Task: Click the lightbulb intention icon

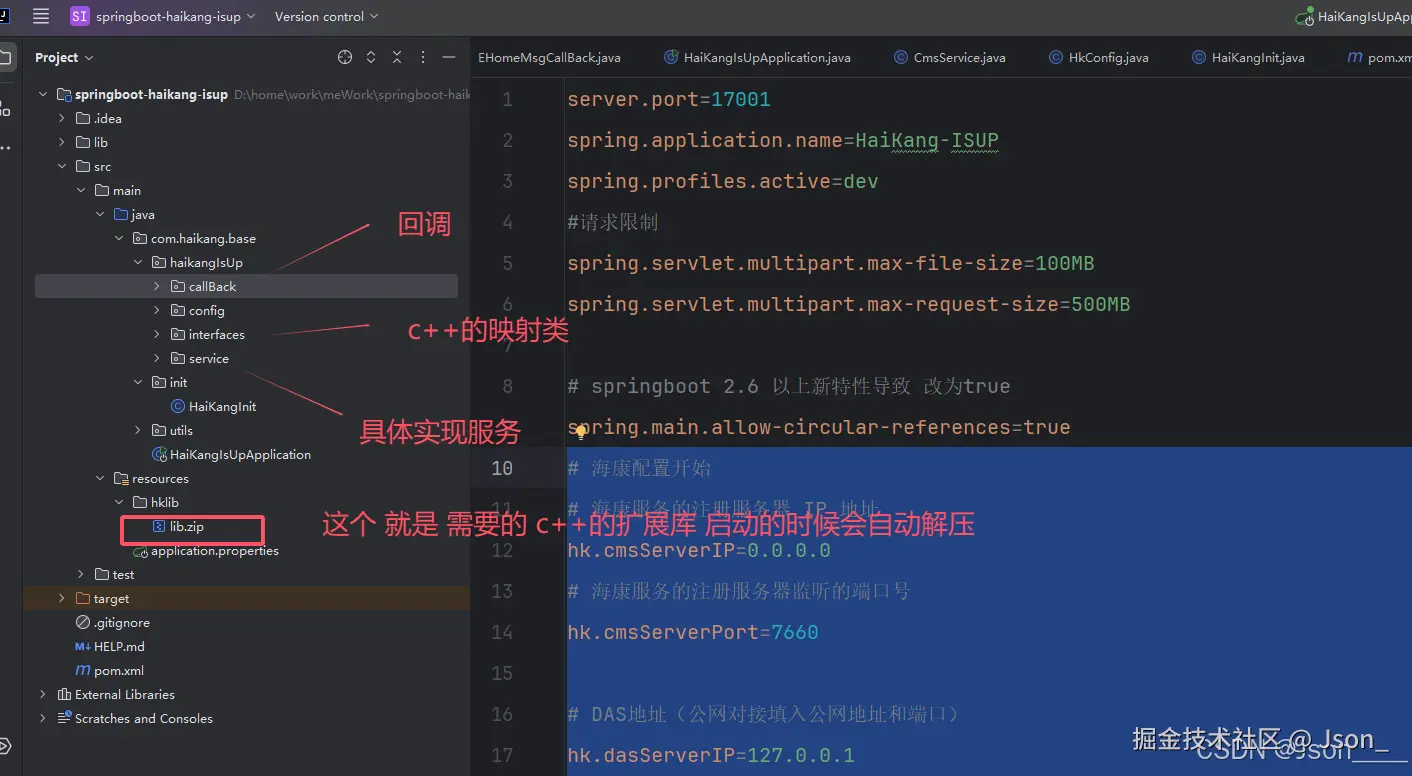Action: point(580,432)
